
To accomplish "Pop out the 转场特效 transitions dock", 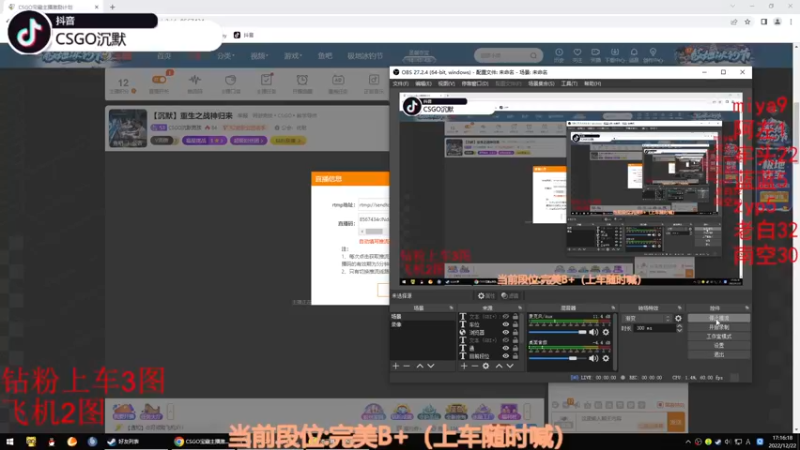I will 680,308.
